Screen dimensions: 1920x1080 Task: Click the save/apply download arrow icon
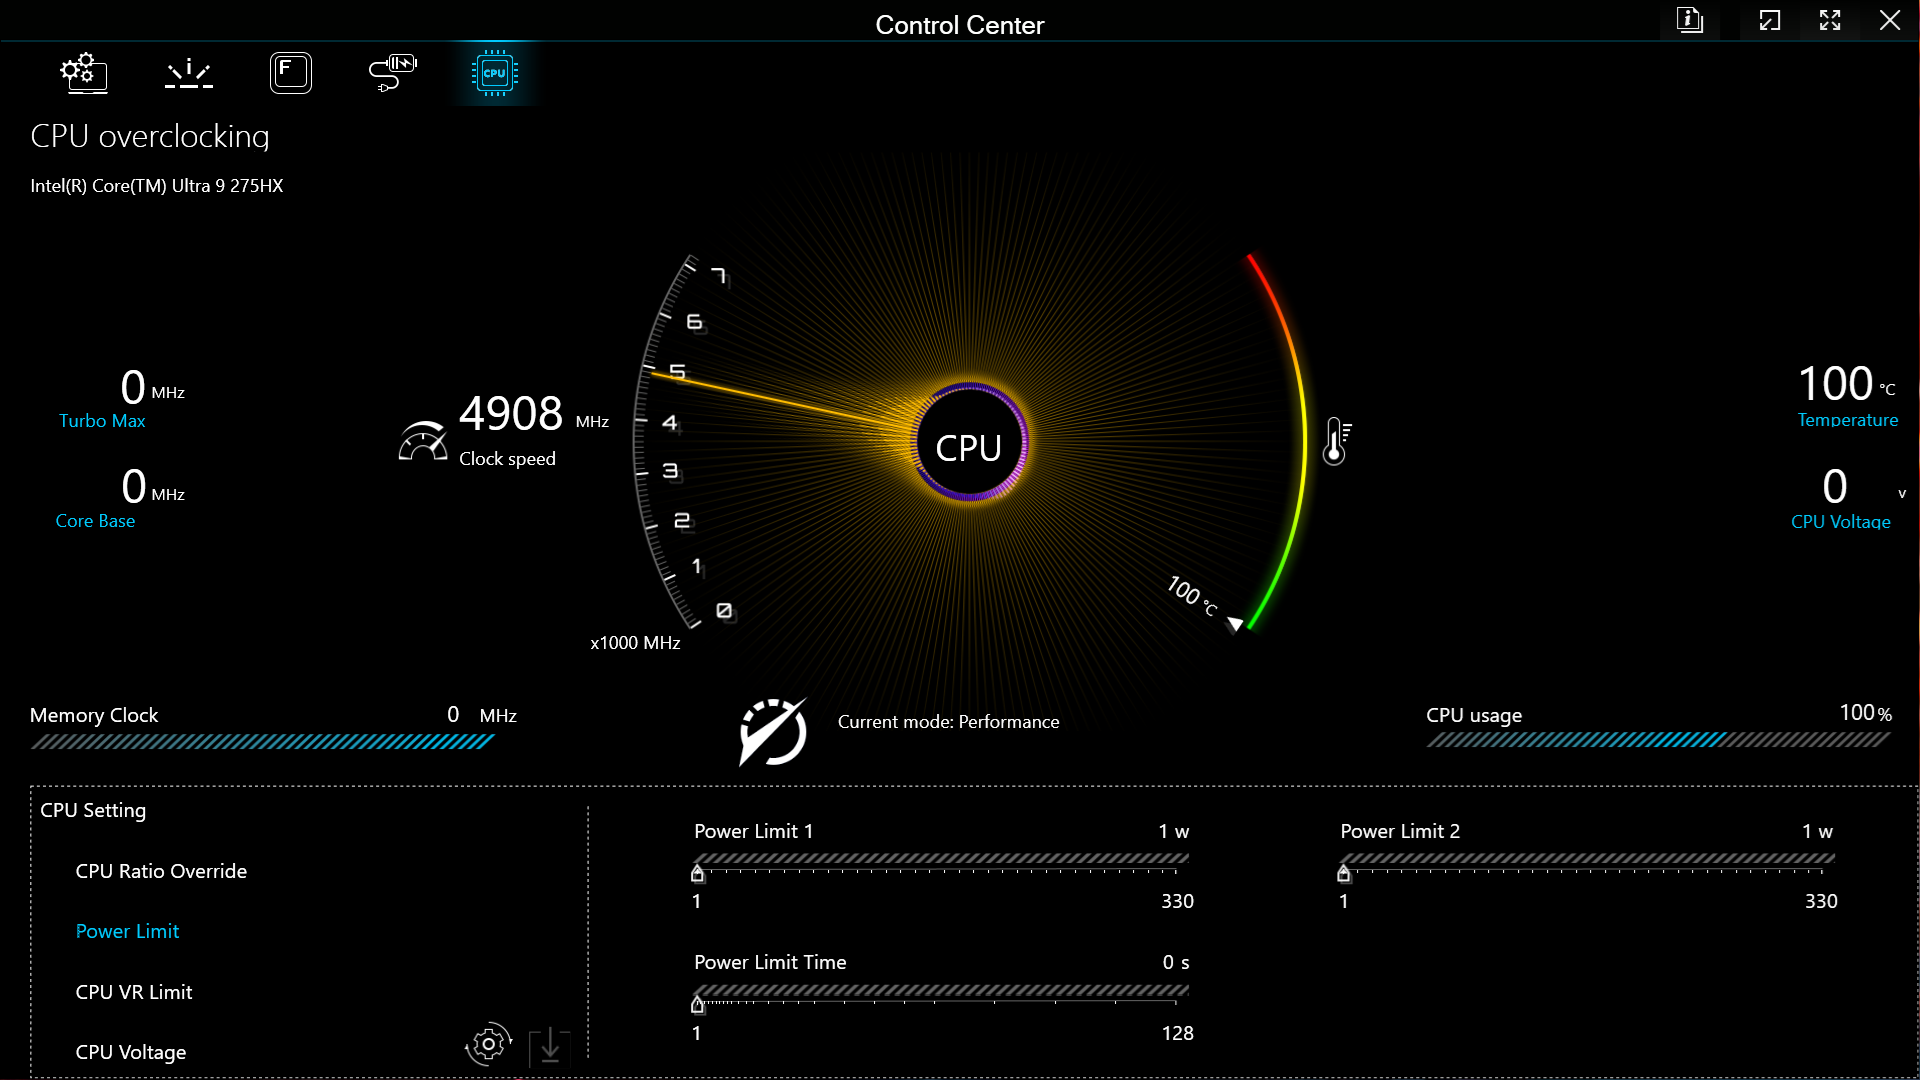(549, 1046)
